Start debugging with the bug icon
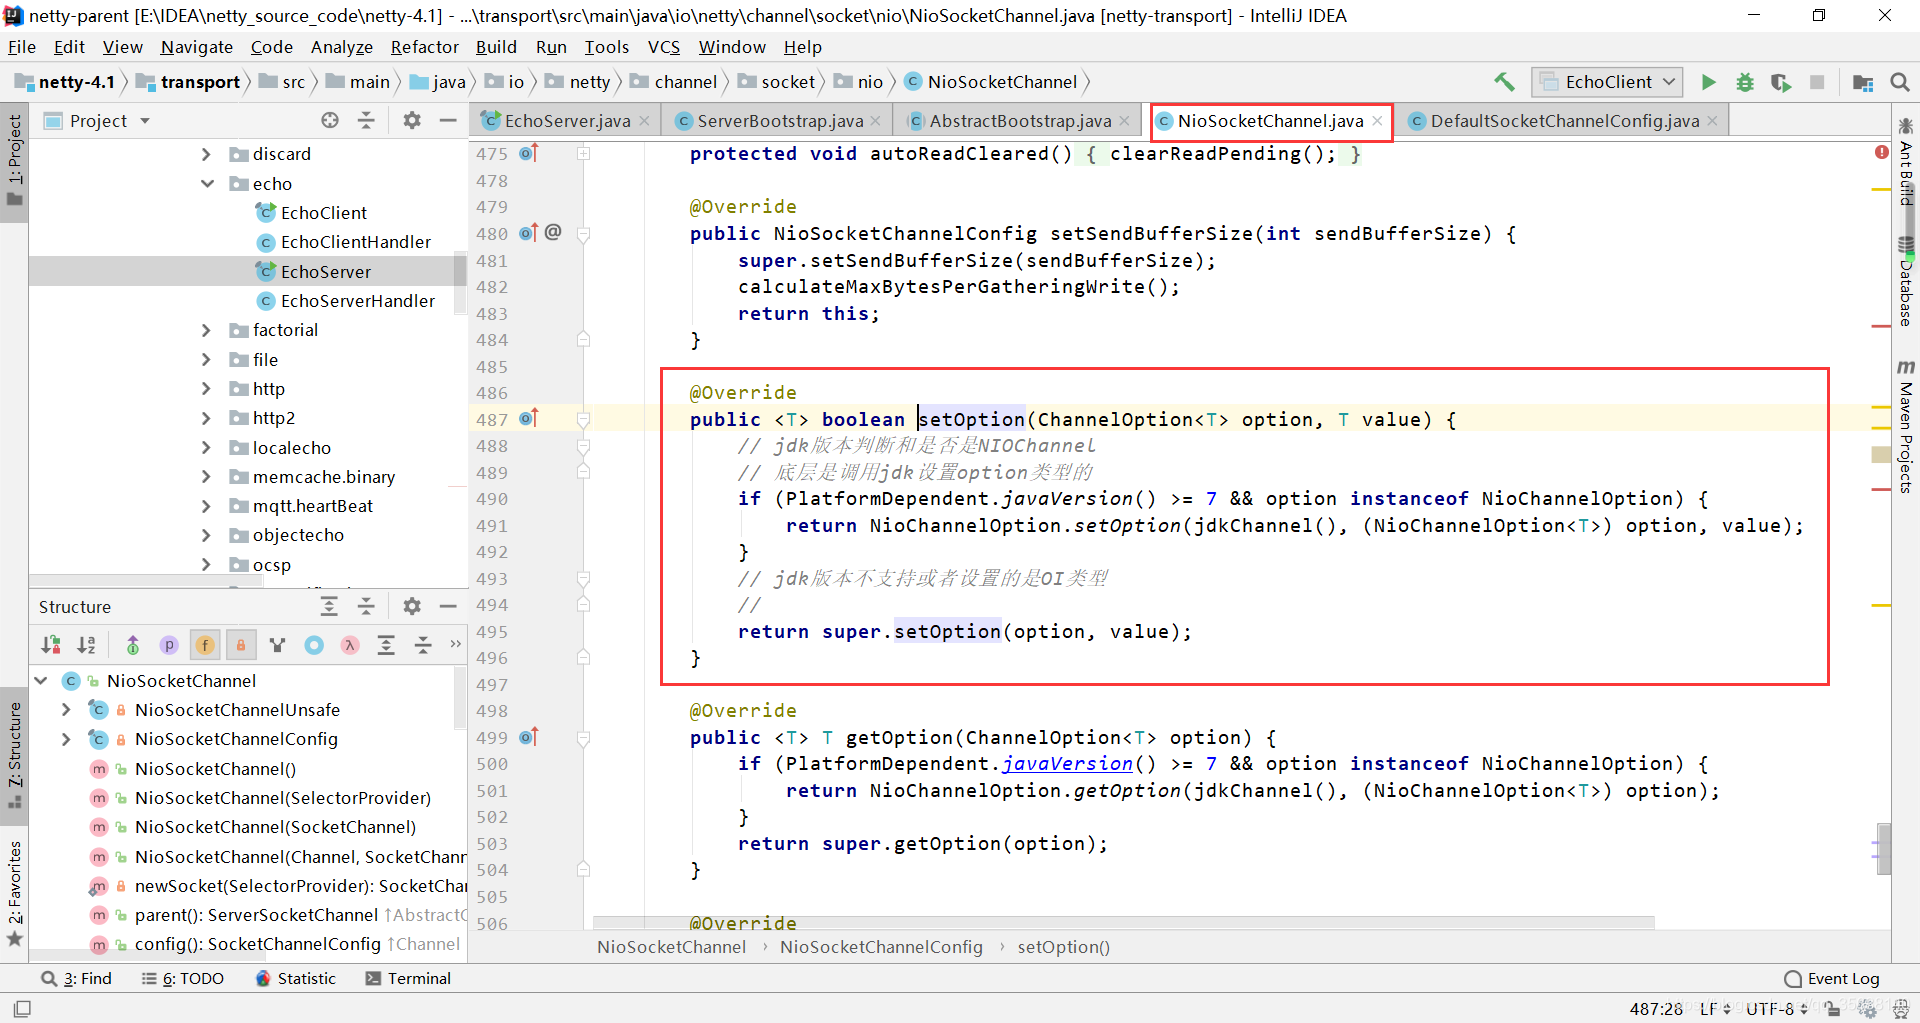1920x1023 pixels. pyautogui.click(x=1745, y=82)
